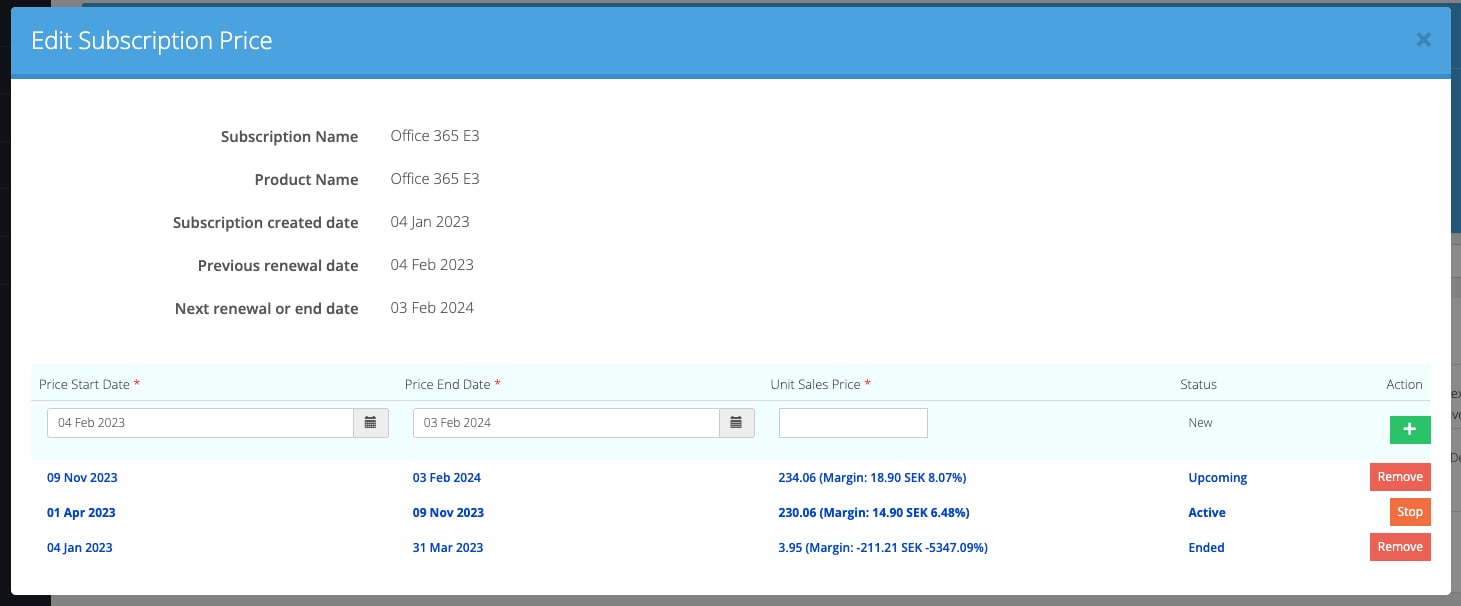Click the Unit Sales Price input box
The width and height of the screenshot is (1461, 606).
[853, 423]
